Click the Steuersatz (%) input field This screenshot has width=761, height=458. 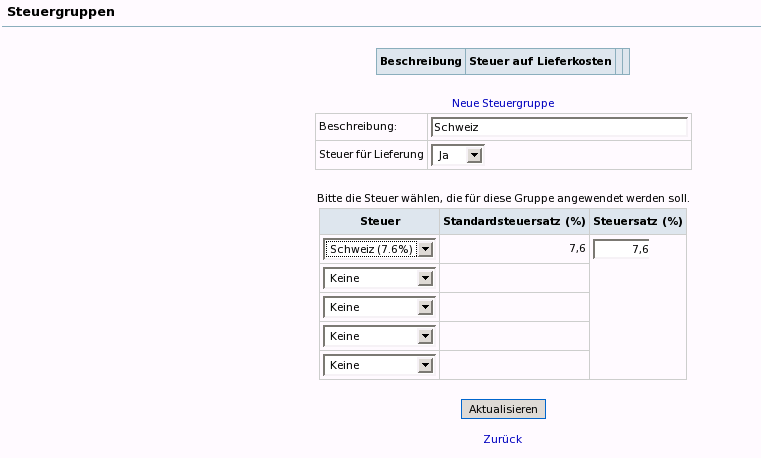(622, 249)
